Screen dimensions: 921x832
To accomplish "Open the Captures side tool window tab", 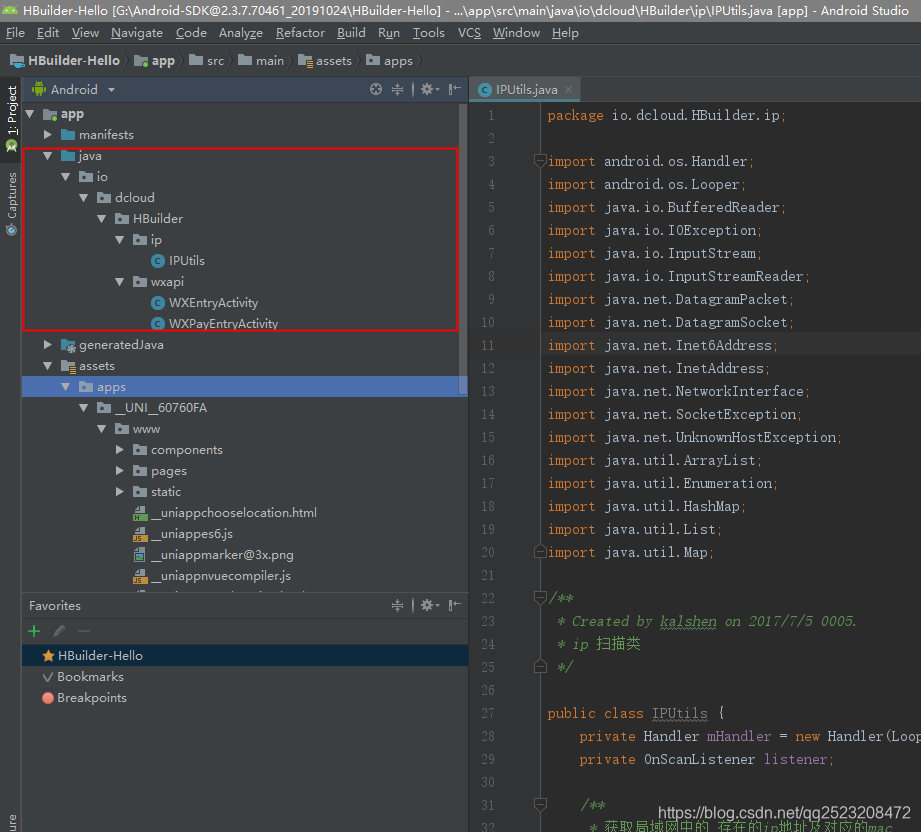I will tap(11, 203).
